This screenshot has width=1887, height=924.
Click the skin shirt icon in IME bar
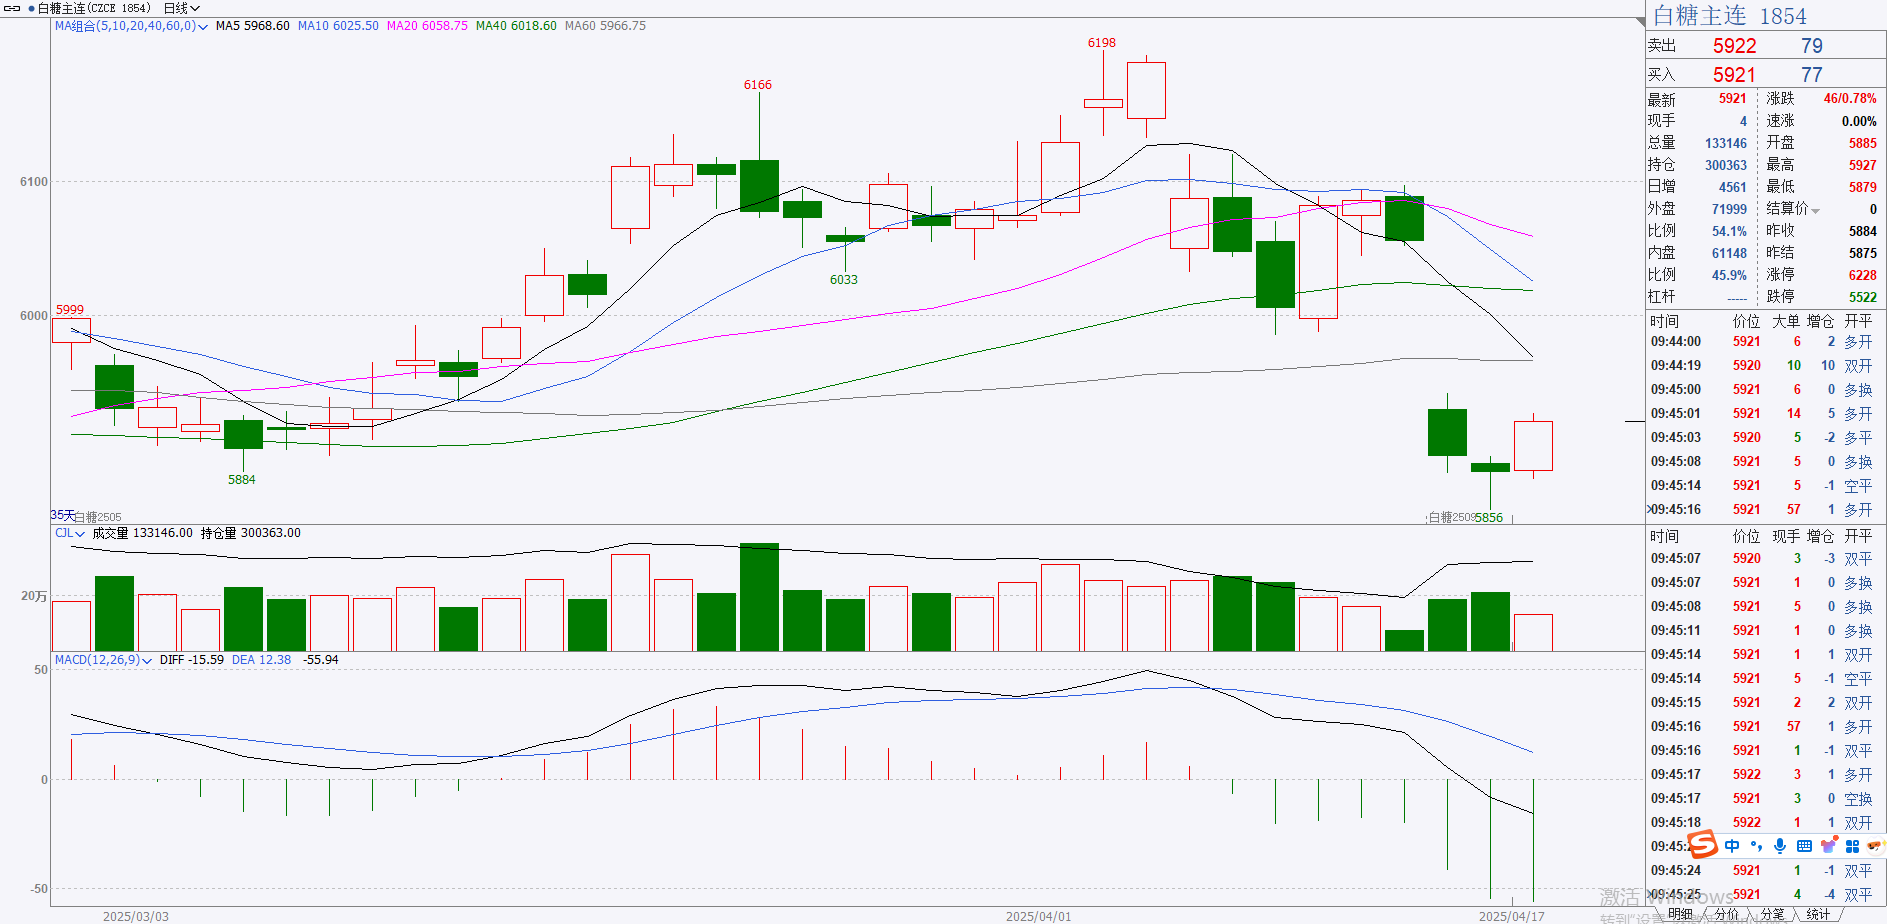[1828, 846]
